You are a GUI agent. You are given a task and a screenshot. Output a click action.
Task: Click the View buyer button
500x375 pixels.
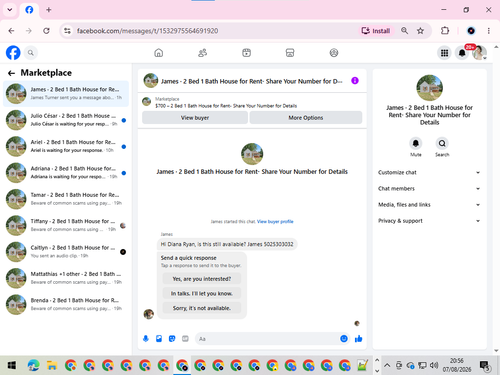(195, 118)
